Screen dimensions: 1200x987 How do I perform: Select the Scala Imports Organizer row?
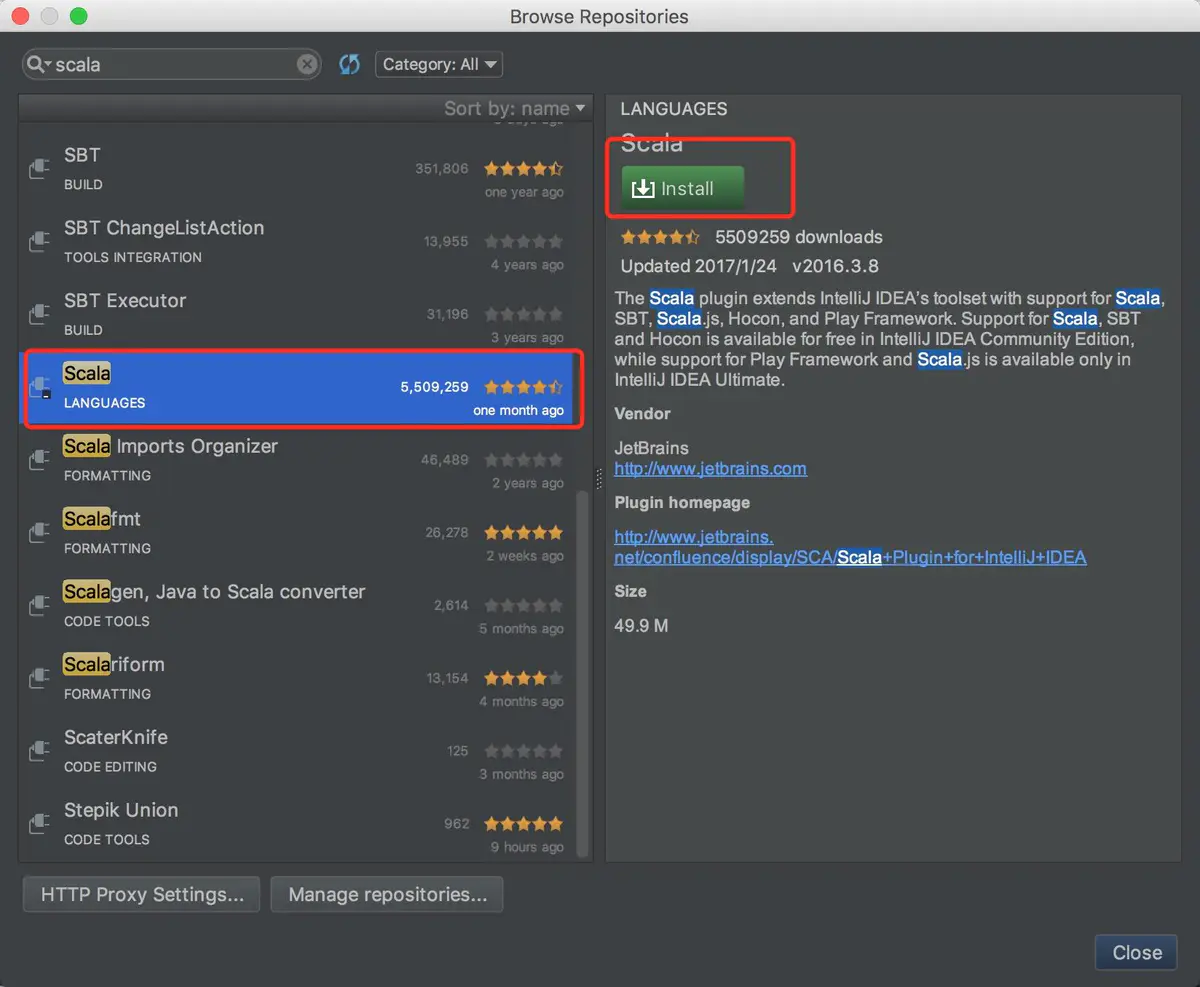point(298,460)
